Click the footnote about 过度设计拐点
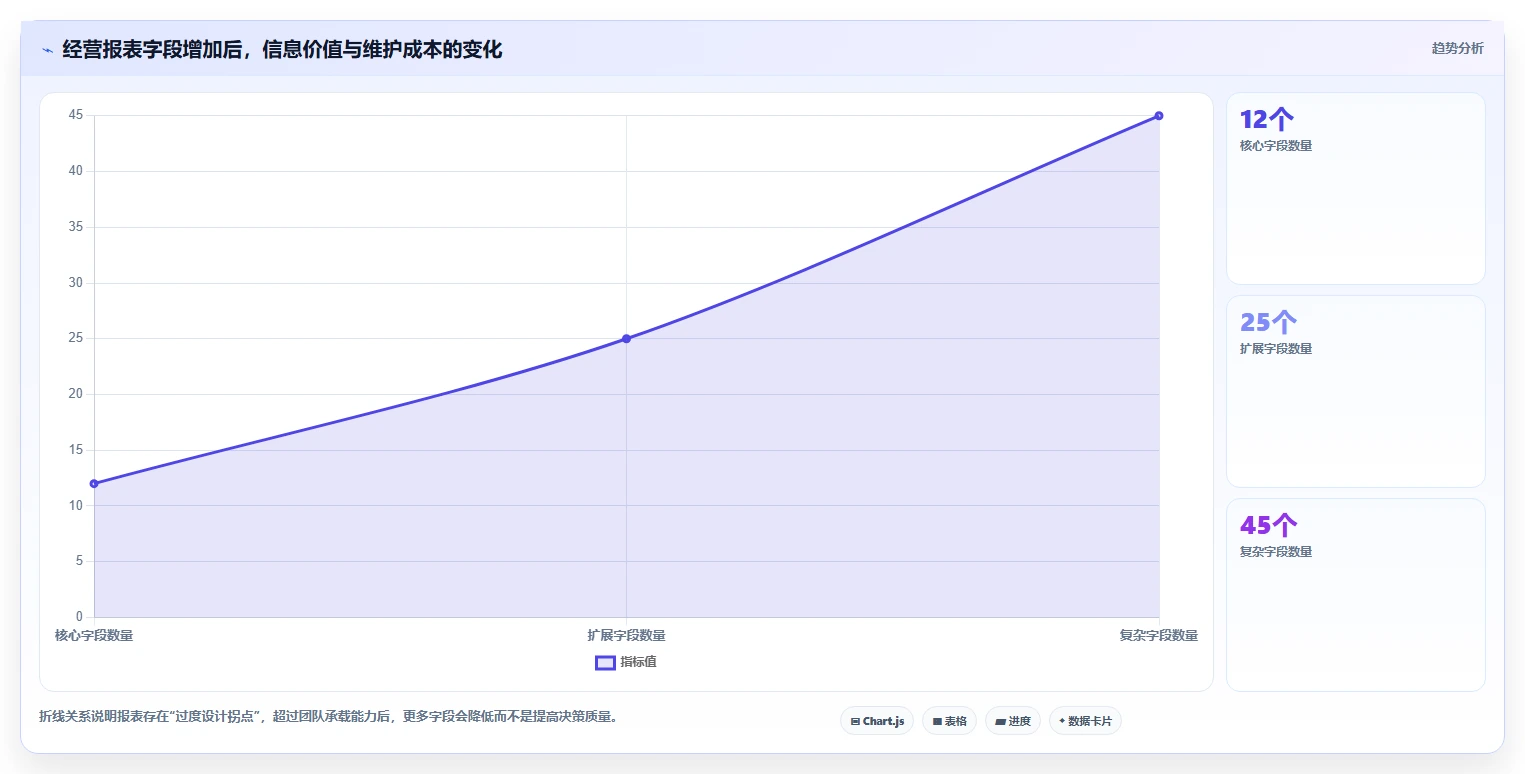 328,717
